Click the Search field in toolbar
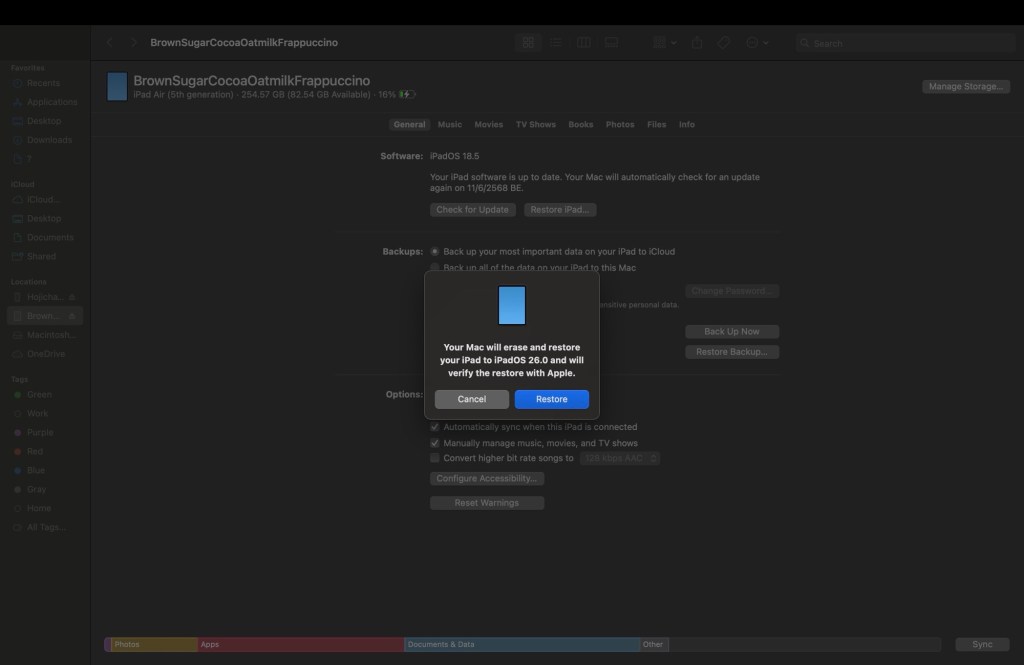 coord(905,43)
